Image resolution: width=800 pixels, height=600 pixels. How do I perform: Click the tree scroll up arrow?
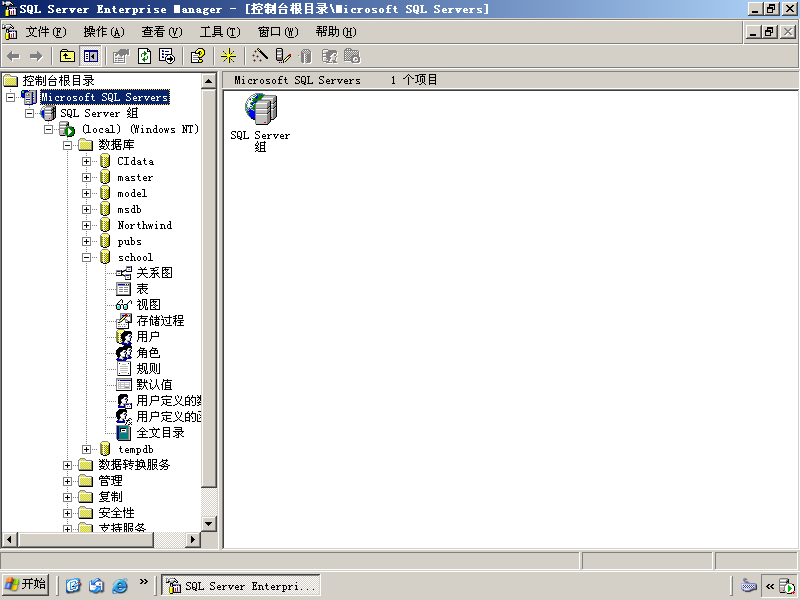tap(209, 81)
